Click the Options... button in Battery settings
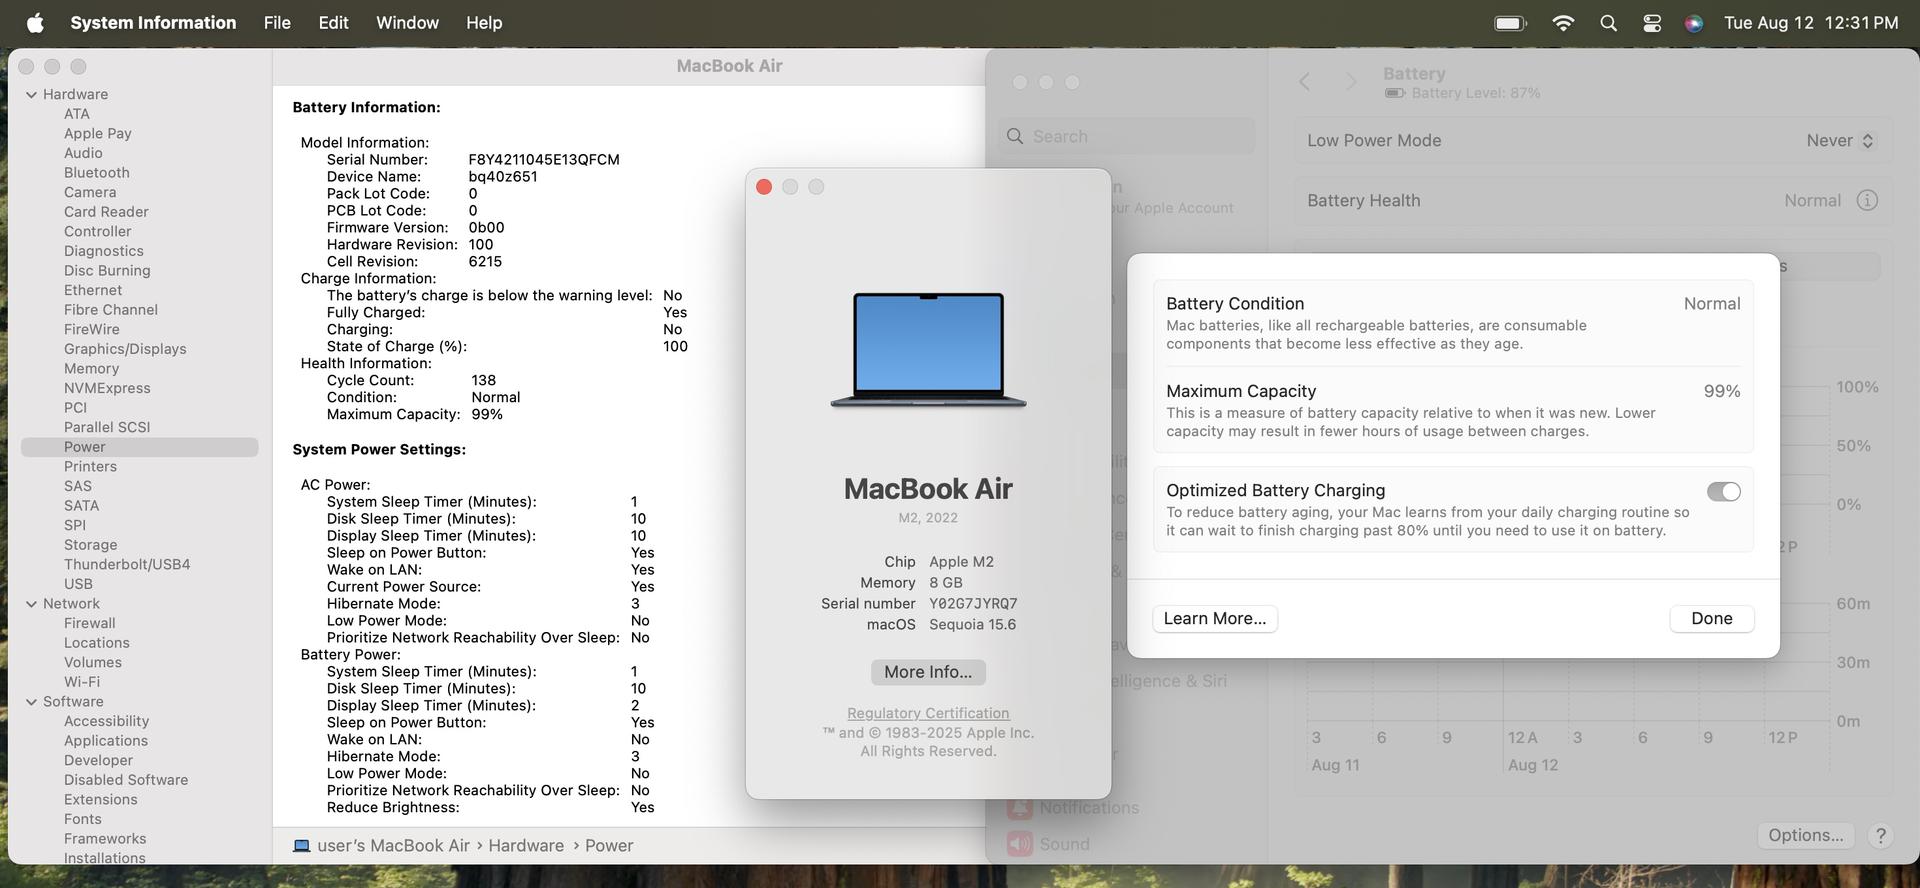The width and height of the screenshot is (1920, 888). (x=1805, y=835)
